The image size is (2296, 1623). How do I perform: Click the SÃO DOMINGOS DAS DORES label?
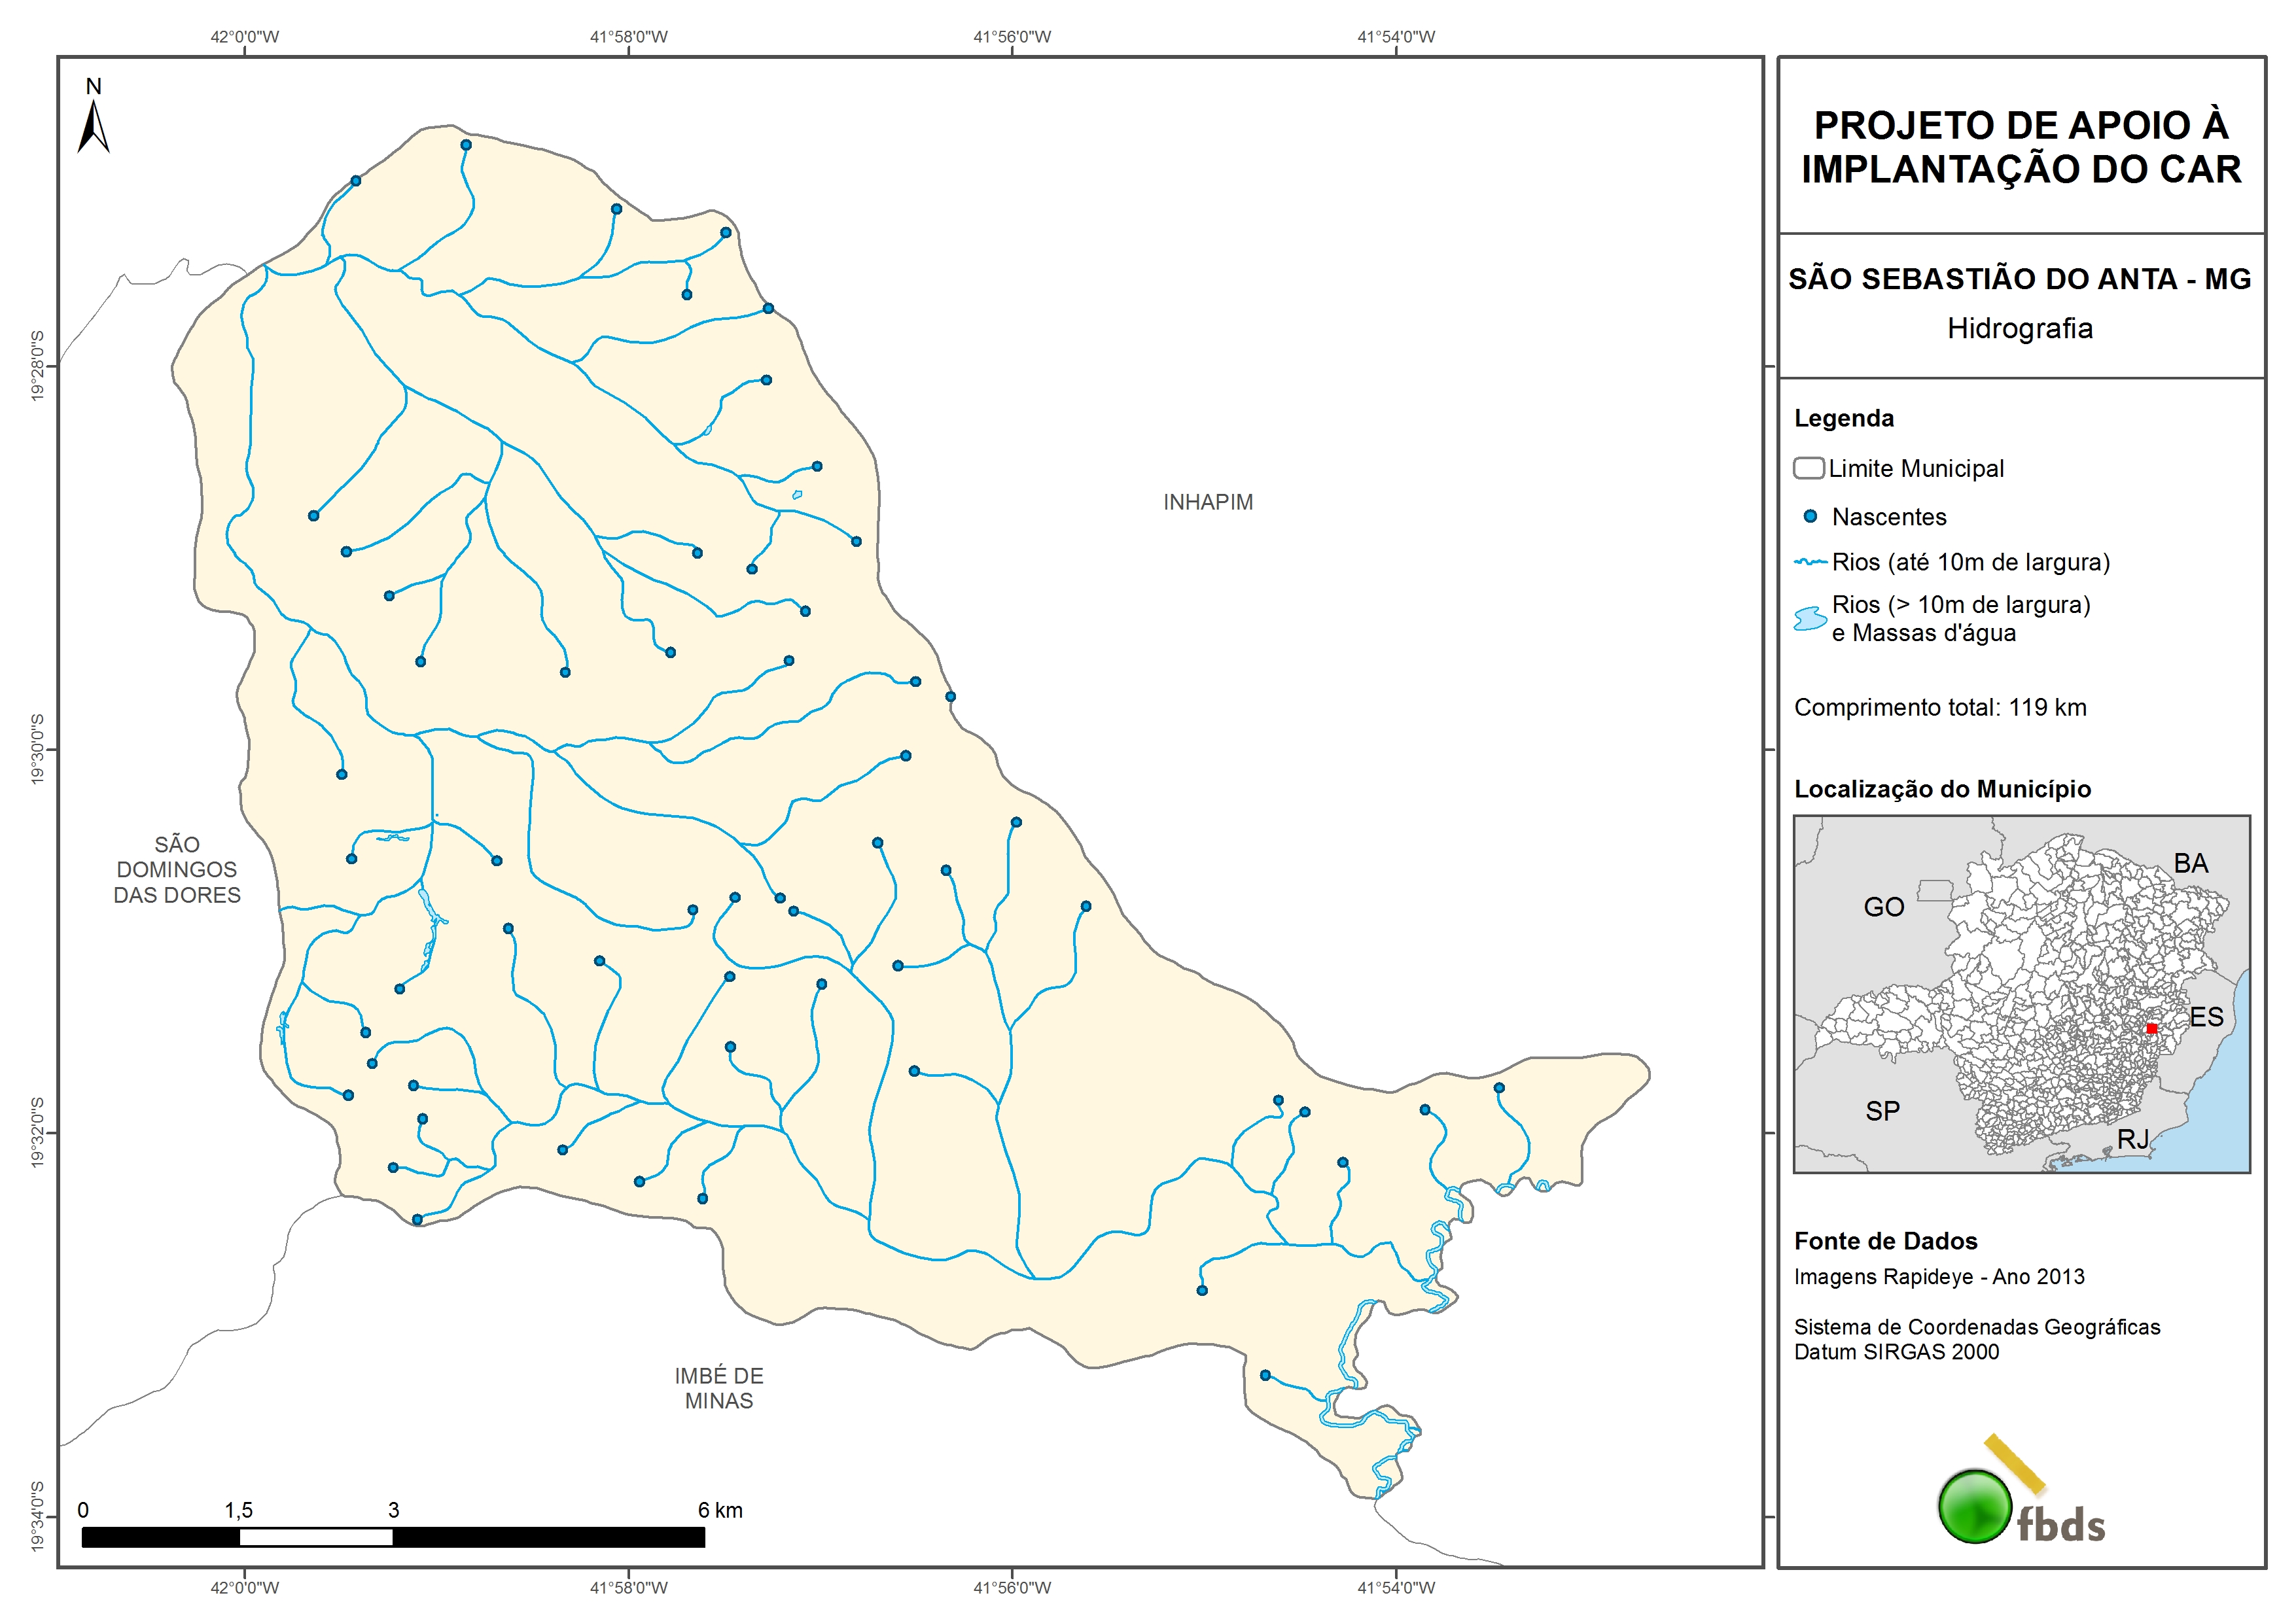(x=177, y=869)
